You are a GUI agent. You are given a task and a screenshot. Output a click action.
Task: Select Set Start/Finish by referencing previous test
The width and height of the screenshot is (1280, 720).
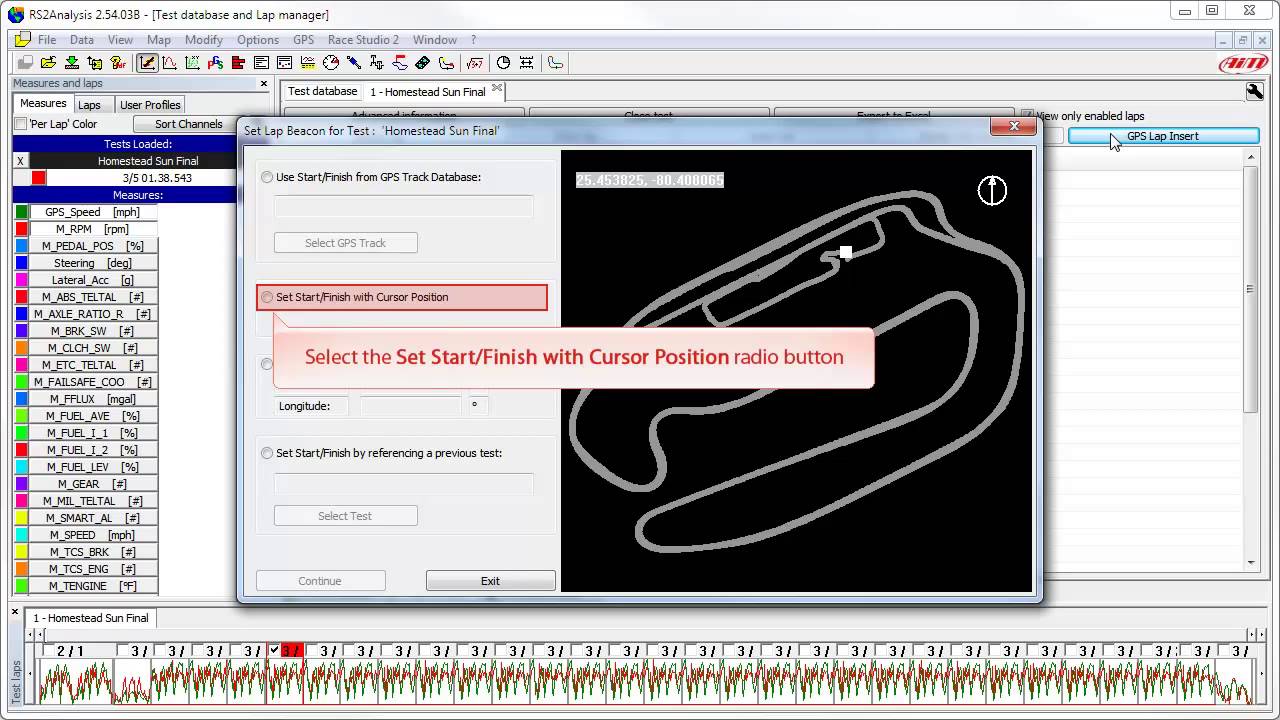pos(267,453)
